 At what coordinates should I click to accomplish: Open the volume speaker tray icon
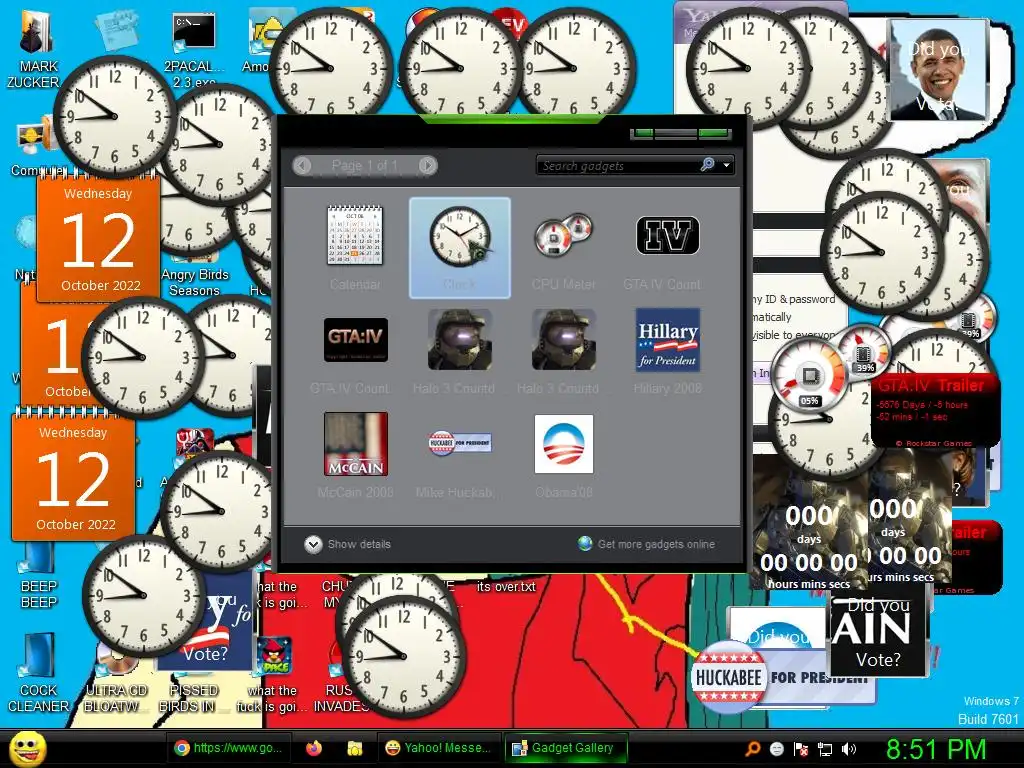(x=848, y=749)
